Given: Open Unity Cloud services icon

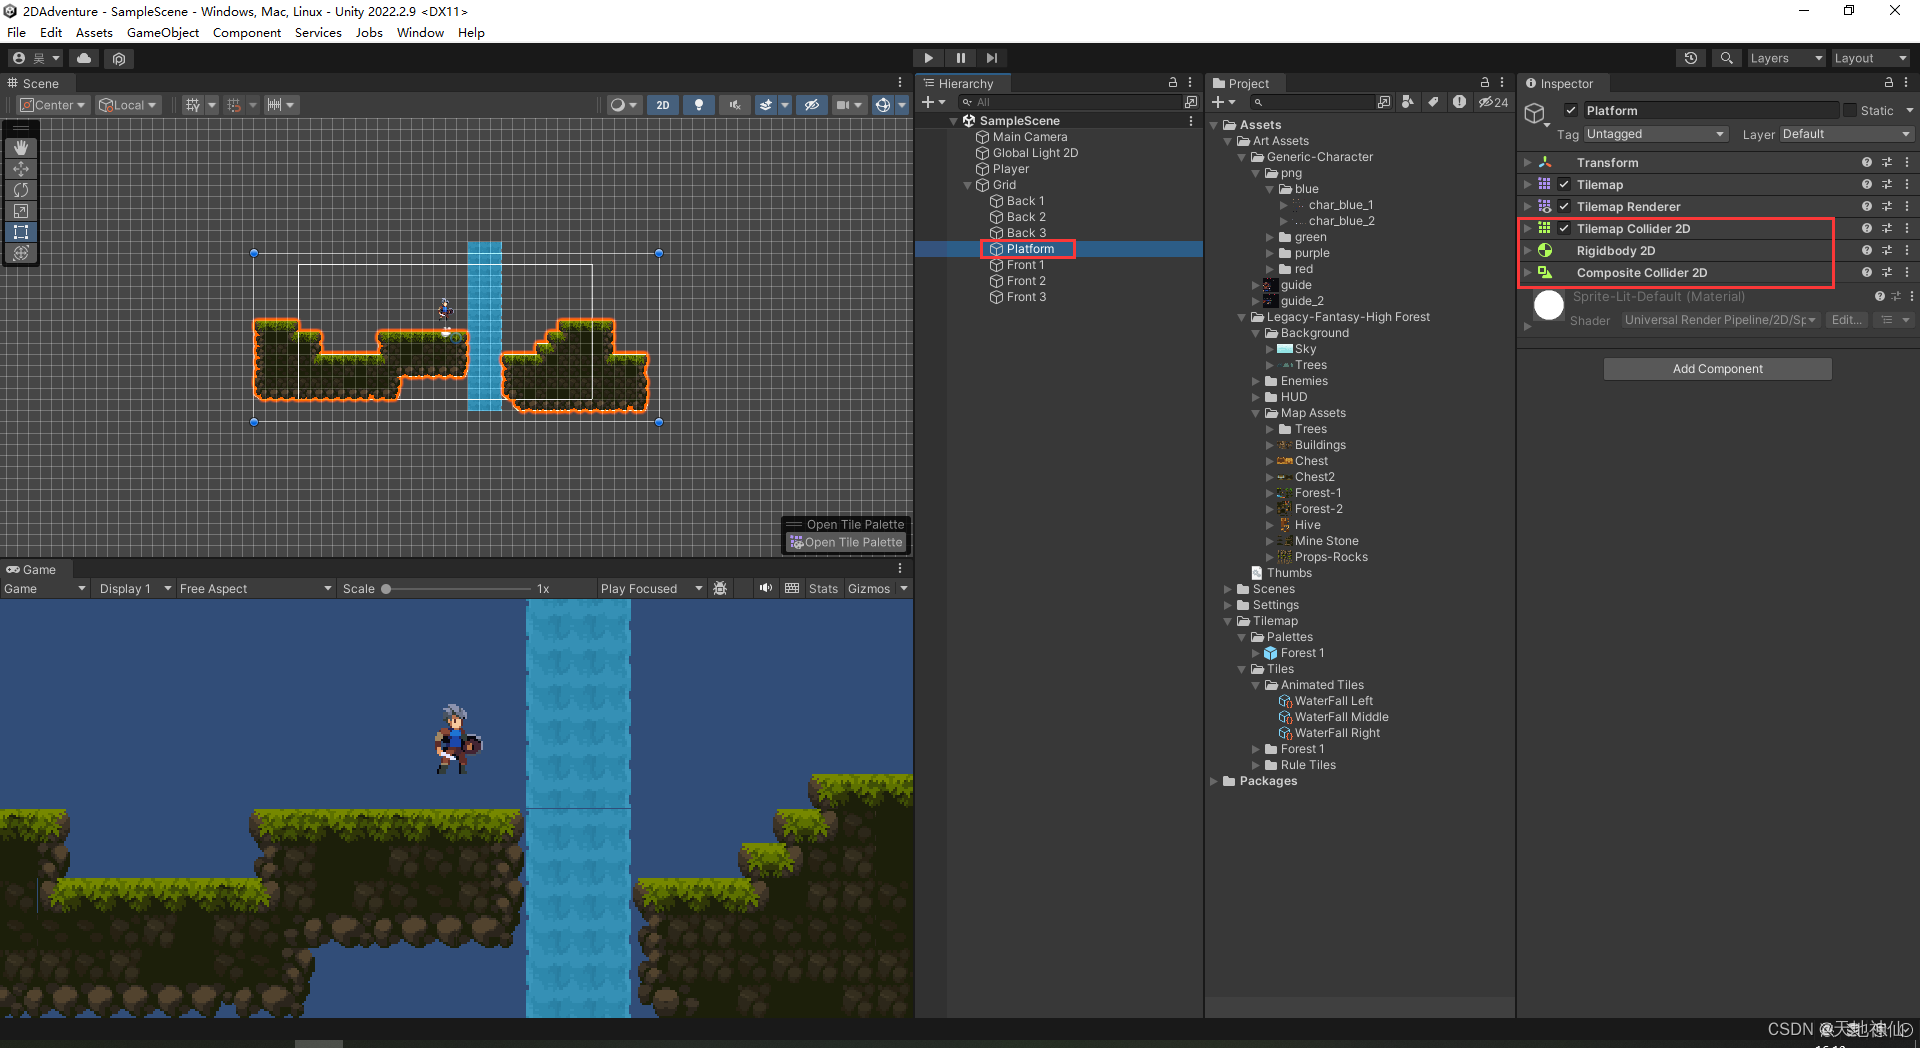Looking at the screenshot, I should point(84,58).
